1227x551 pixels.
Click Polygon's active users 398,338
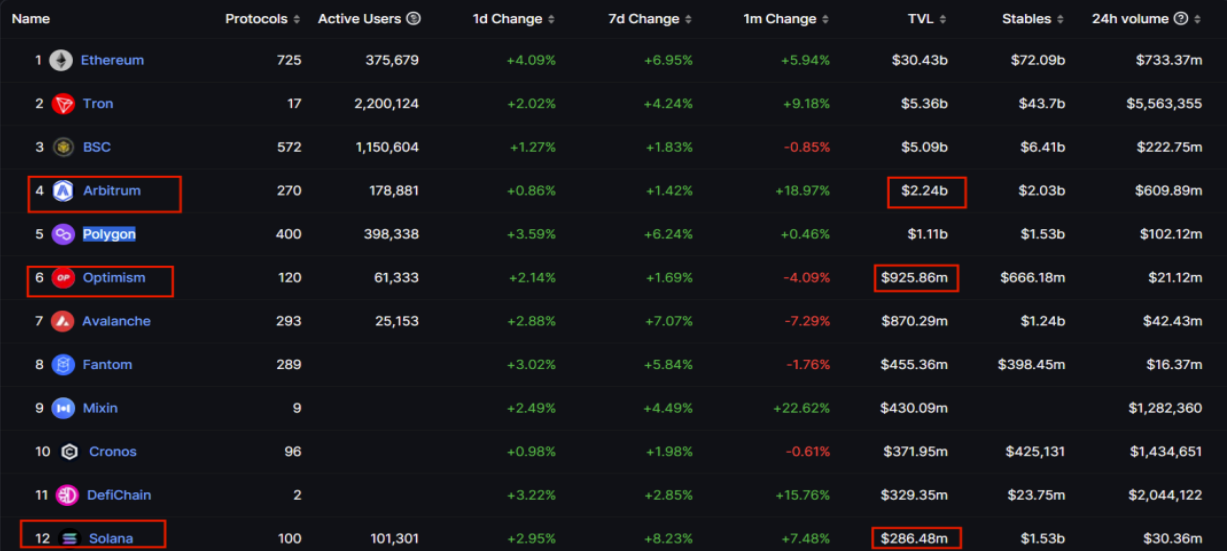click(390, 234)
